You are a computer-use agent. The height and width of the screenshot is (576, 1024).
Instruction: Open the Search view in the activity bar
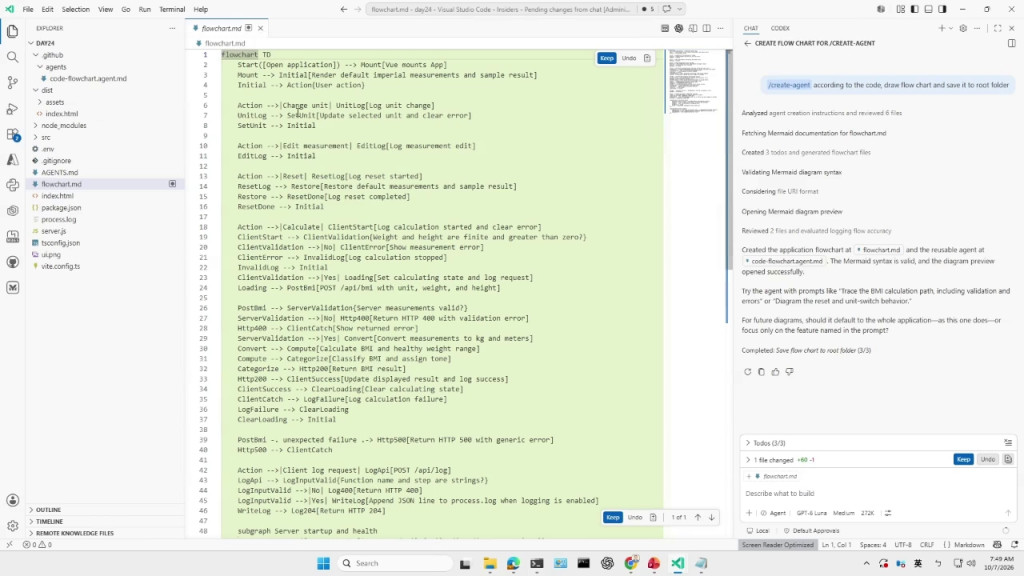tap(12, 57)
